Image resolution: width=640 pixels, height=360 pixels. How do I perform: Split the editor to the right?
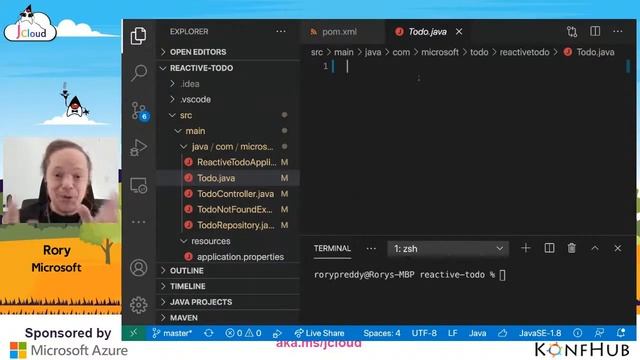click(x=595, y=31)
